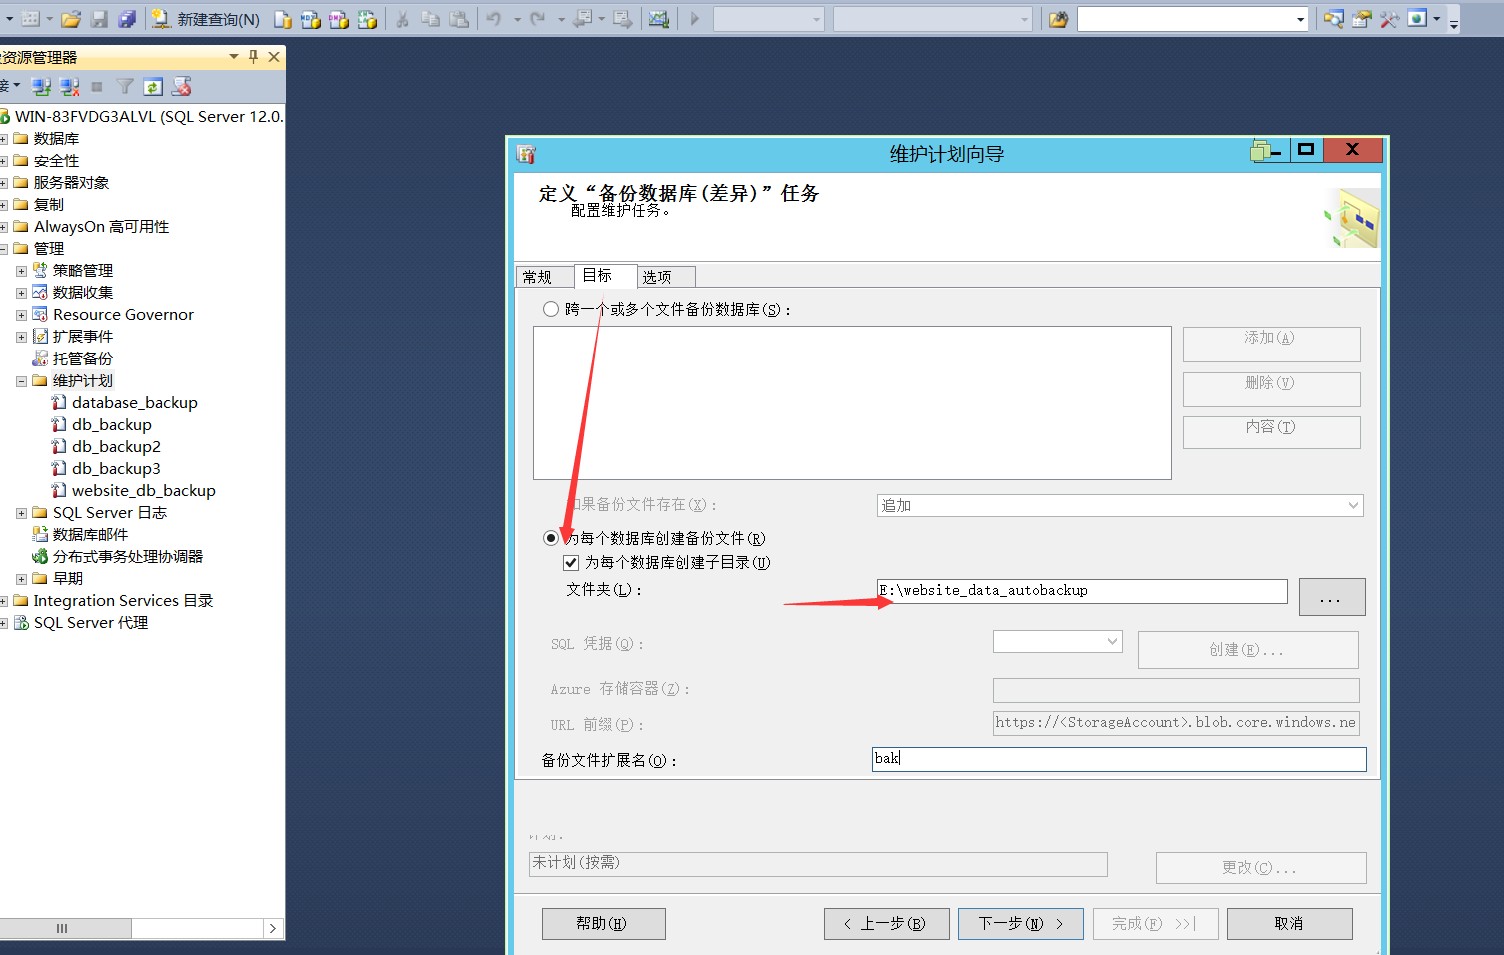Select the Open File toolbar icon

70,17
